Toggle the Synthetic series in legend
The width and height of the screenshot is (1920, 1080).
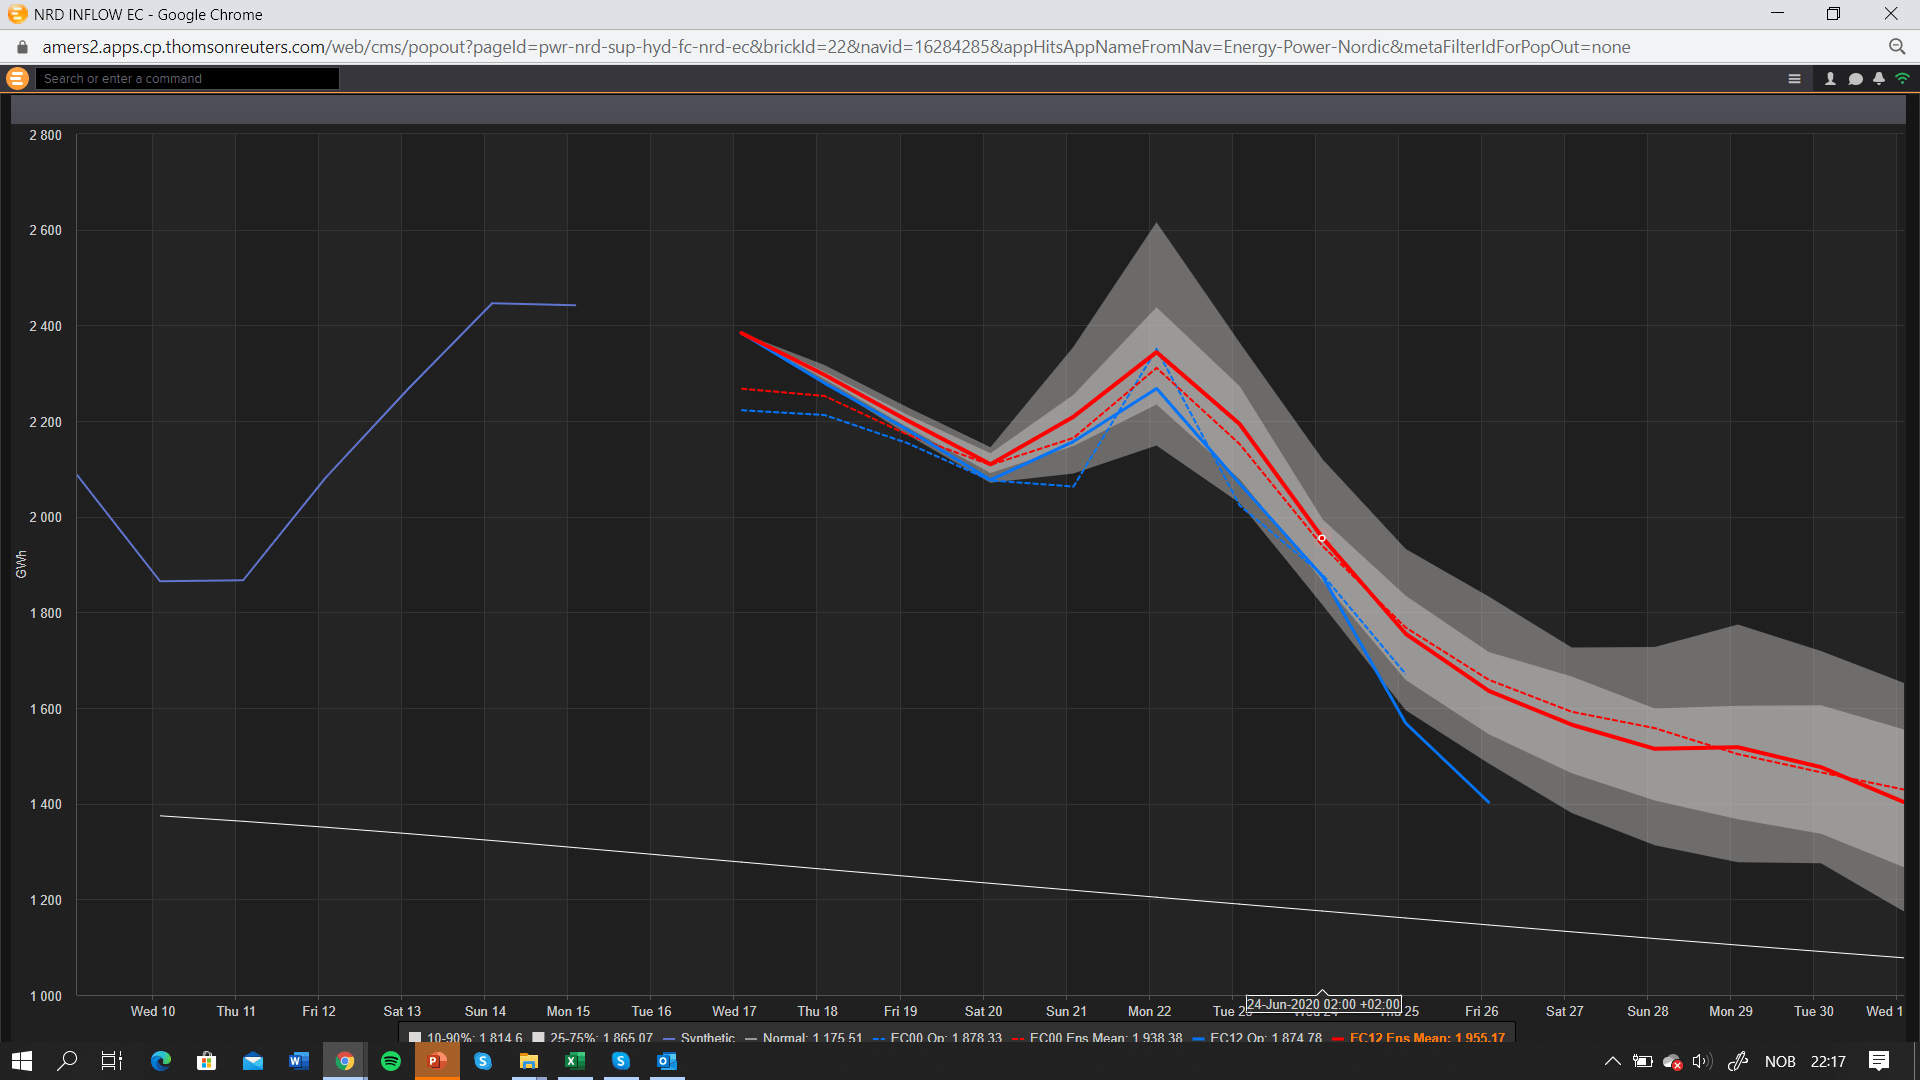pyautogui.click(x=698, y=1038)
